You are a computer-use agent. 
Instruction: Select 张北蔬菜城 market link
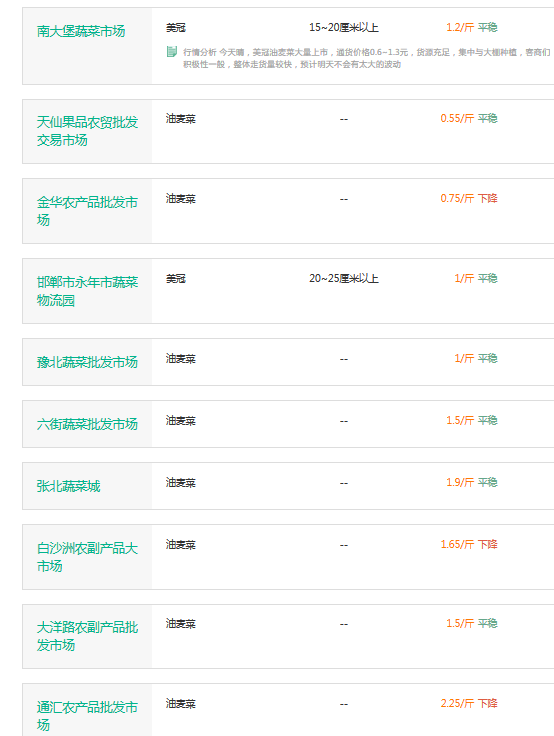tap(69, 486)
